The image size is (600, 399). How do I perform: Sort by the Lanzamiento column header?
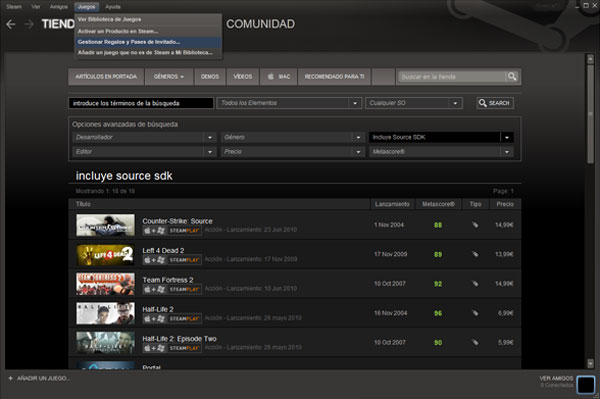392,204
